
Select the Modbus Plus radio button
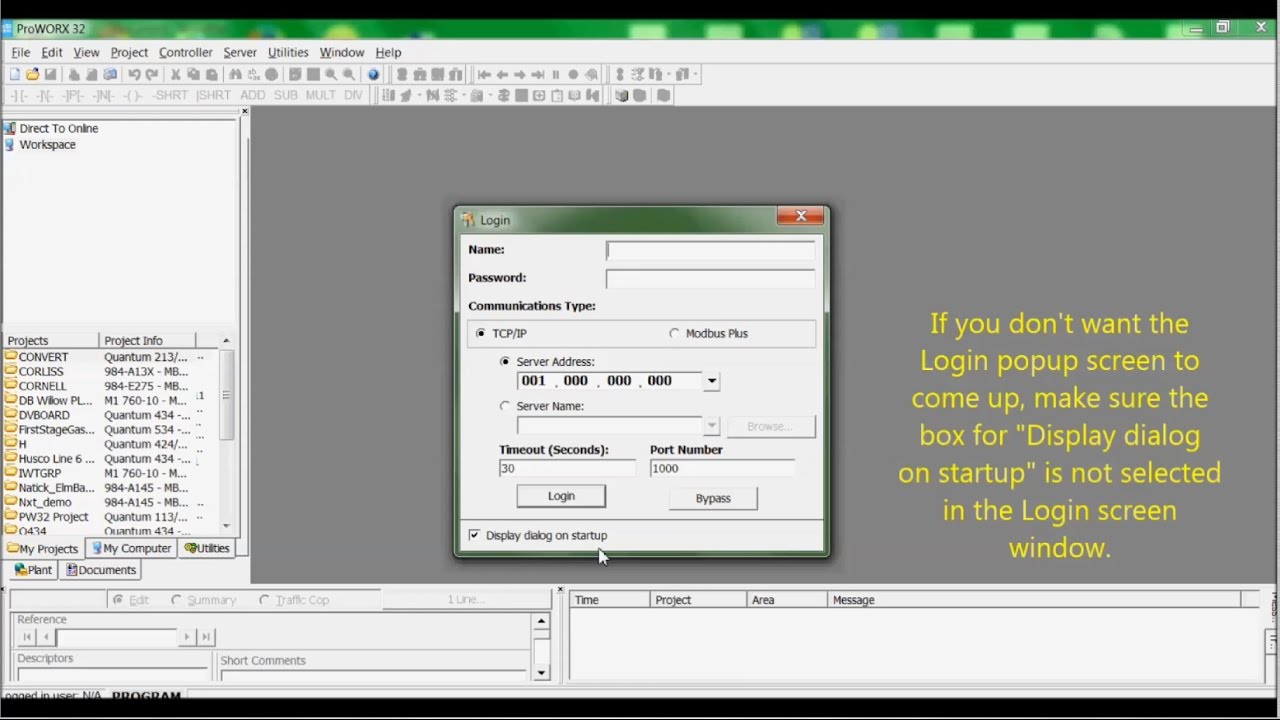pos(674,333)
